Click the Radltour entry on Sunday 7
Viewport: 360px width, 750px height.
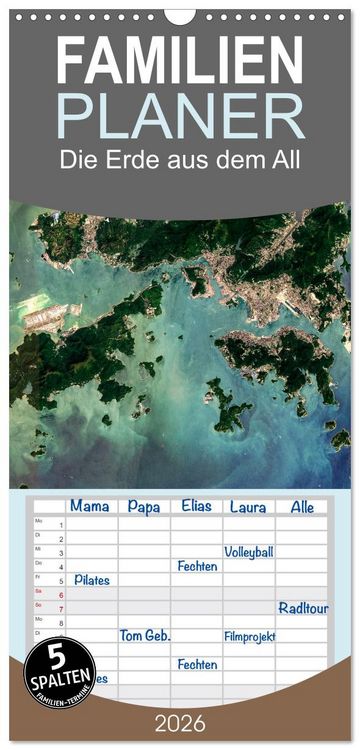coord(303,608)
